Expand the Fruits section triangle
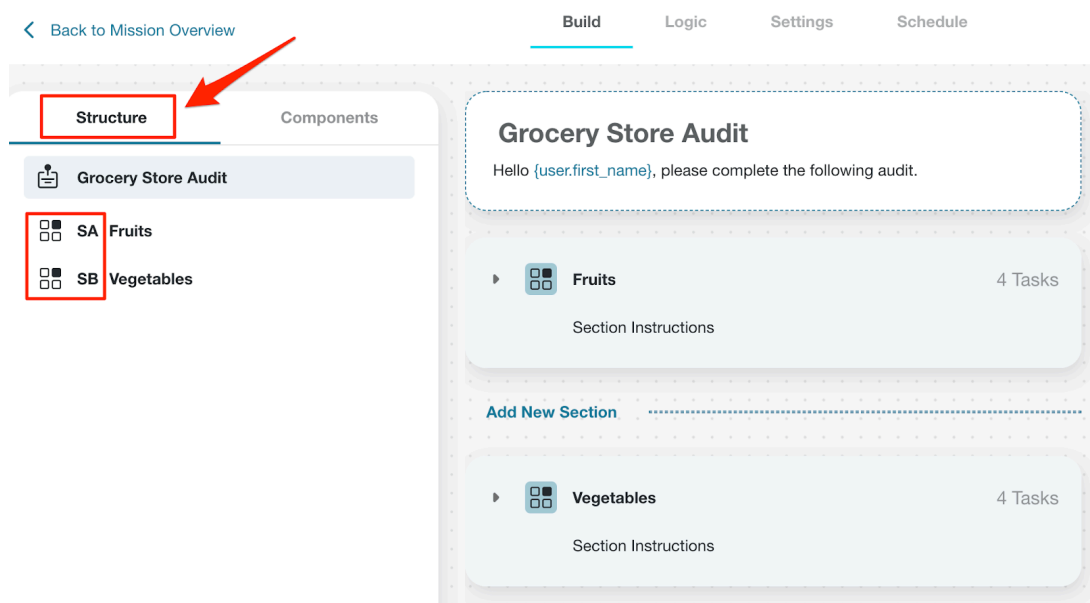Image resolution: width=1090 pixels, height=603 pixels. click(496, 280)
